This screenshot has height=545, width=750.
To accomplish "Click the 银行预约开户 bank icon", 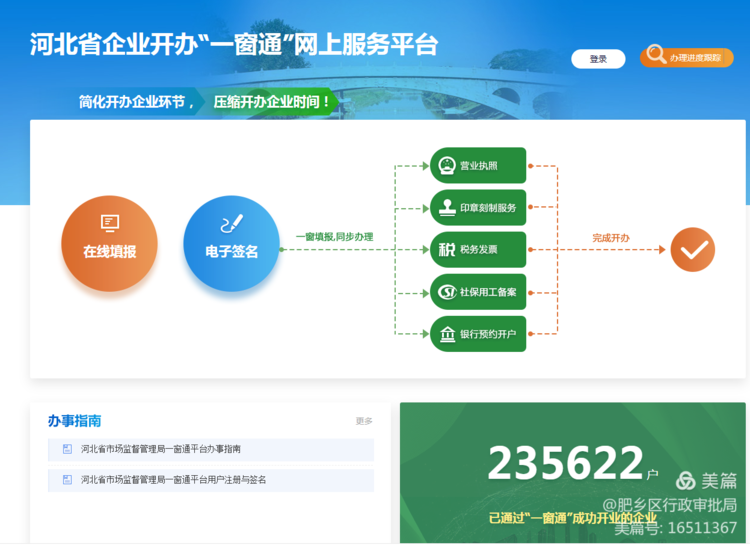I will click(446, 334).
